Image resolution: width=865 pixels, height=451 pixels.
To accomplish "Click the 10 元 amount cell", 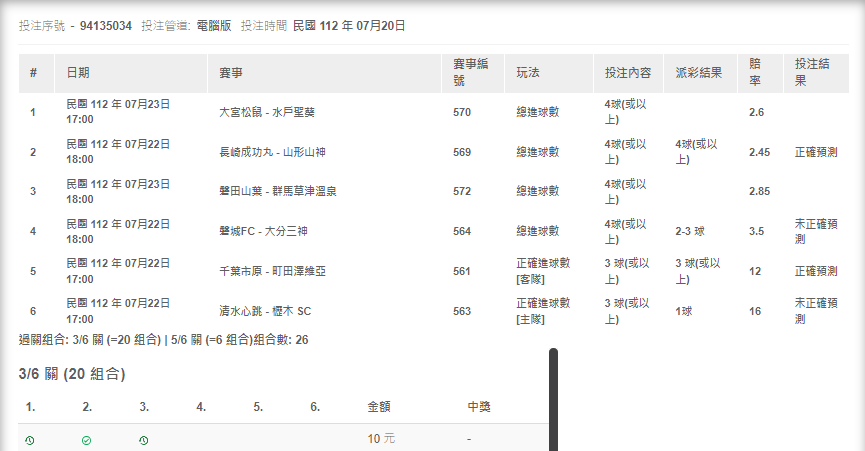I will (x=381, y=439).
